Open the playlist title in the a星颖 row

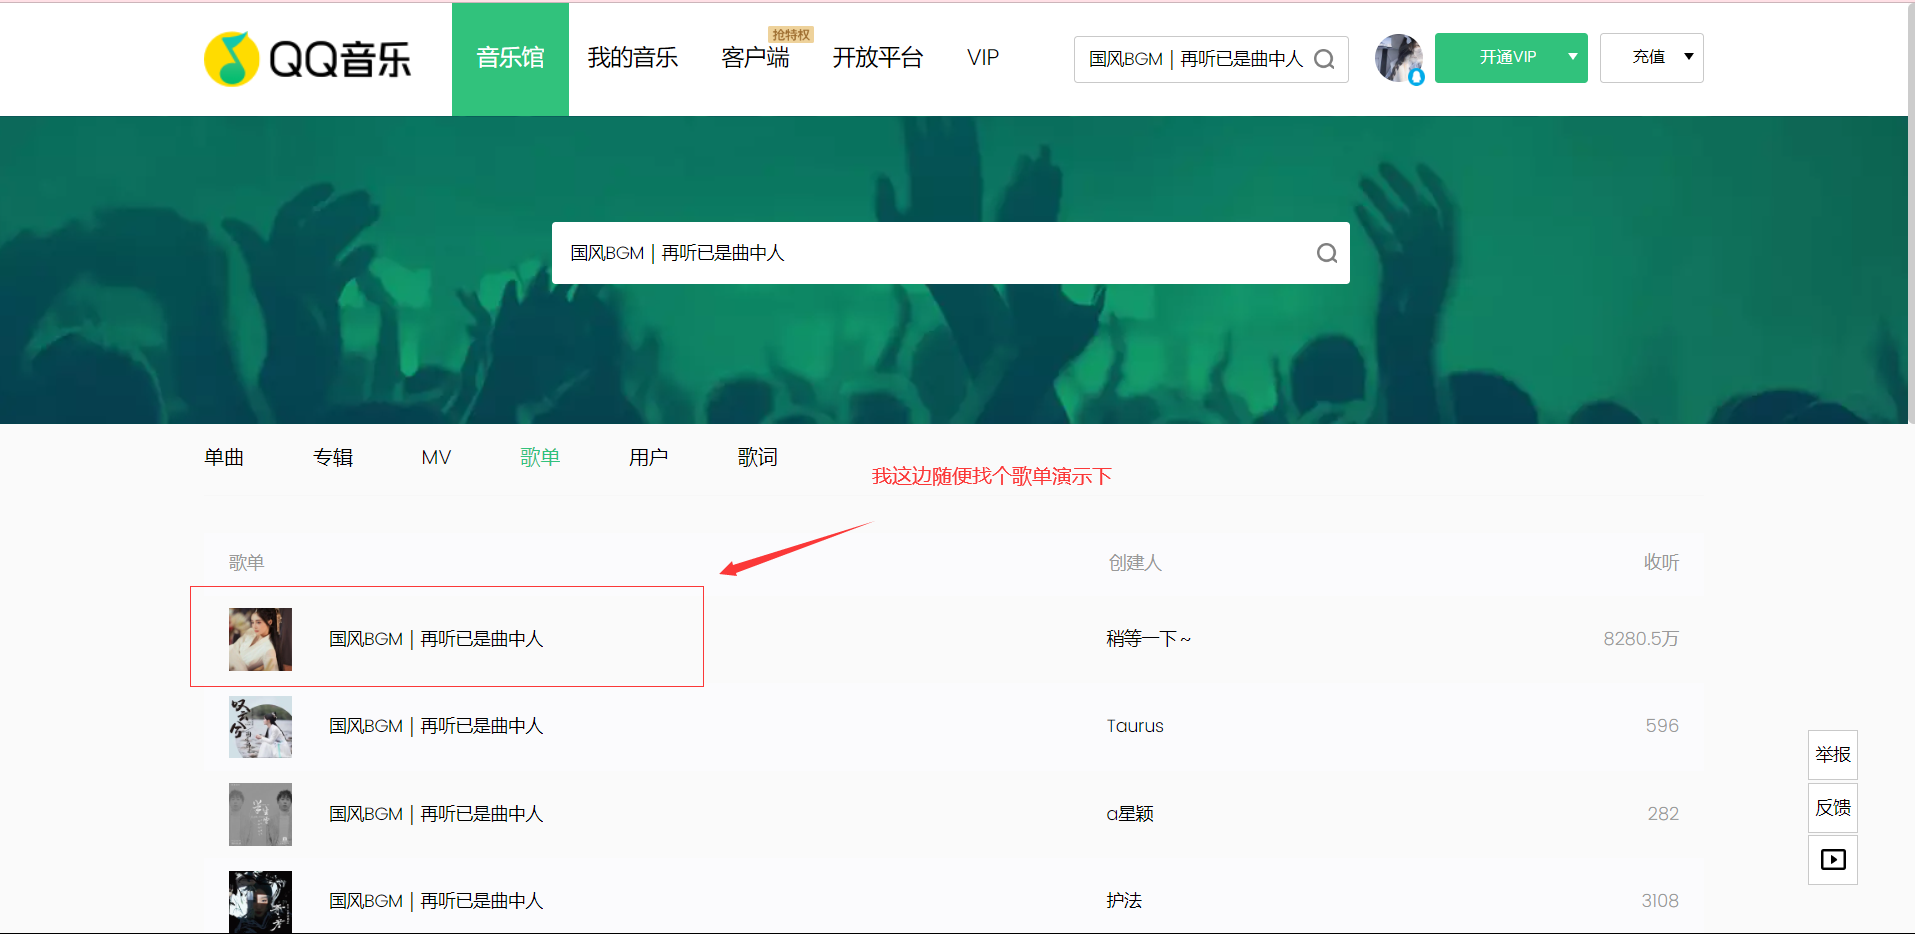(436, 814)
